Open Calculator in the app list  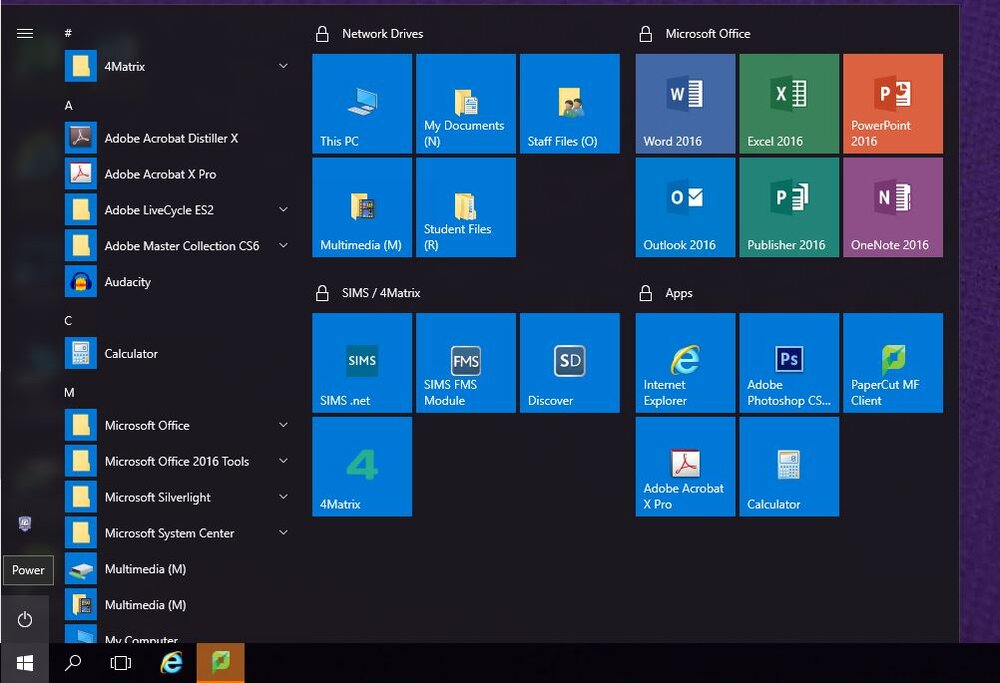click(x=177, y=353)
